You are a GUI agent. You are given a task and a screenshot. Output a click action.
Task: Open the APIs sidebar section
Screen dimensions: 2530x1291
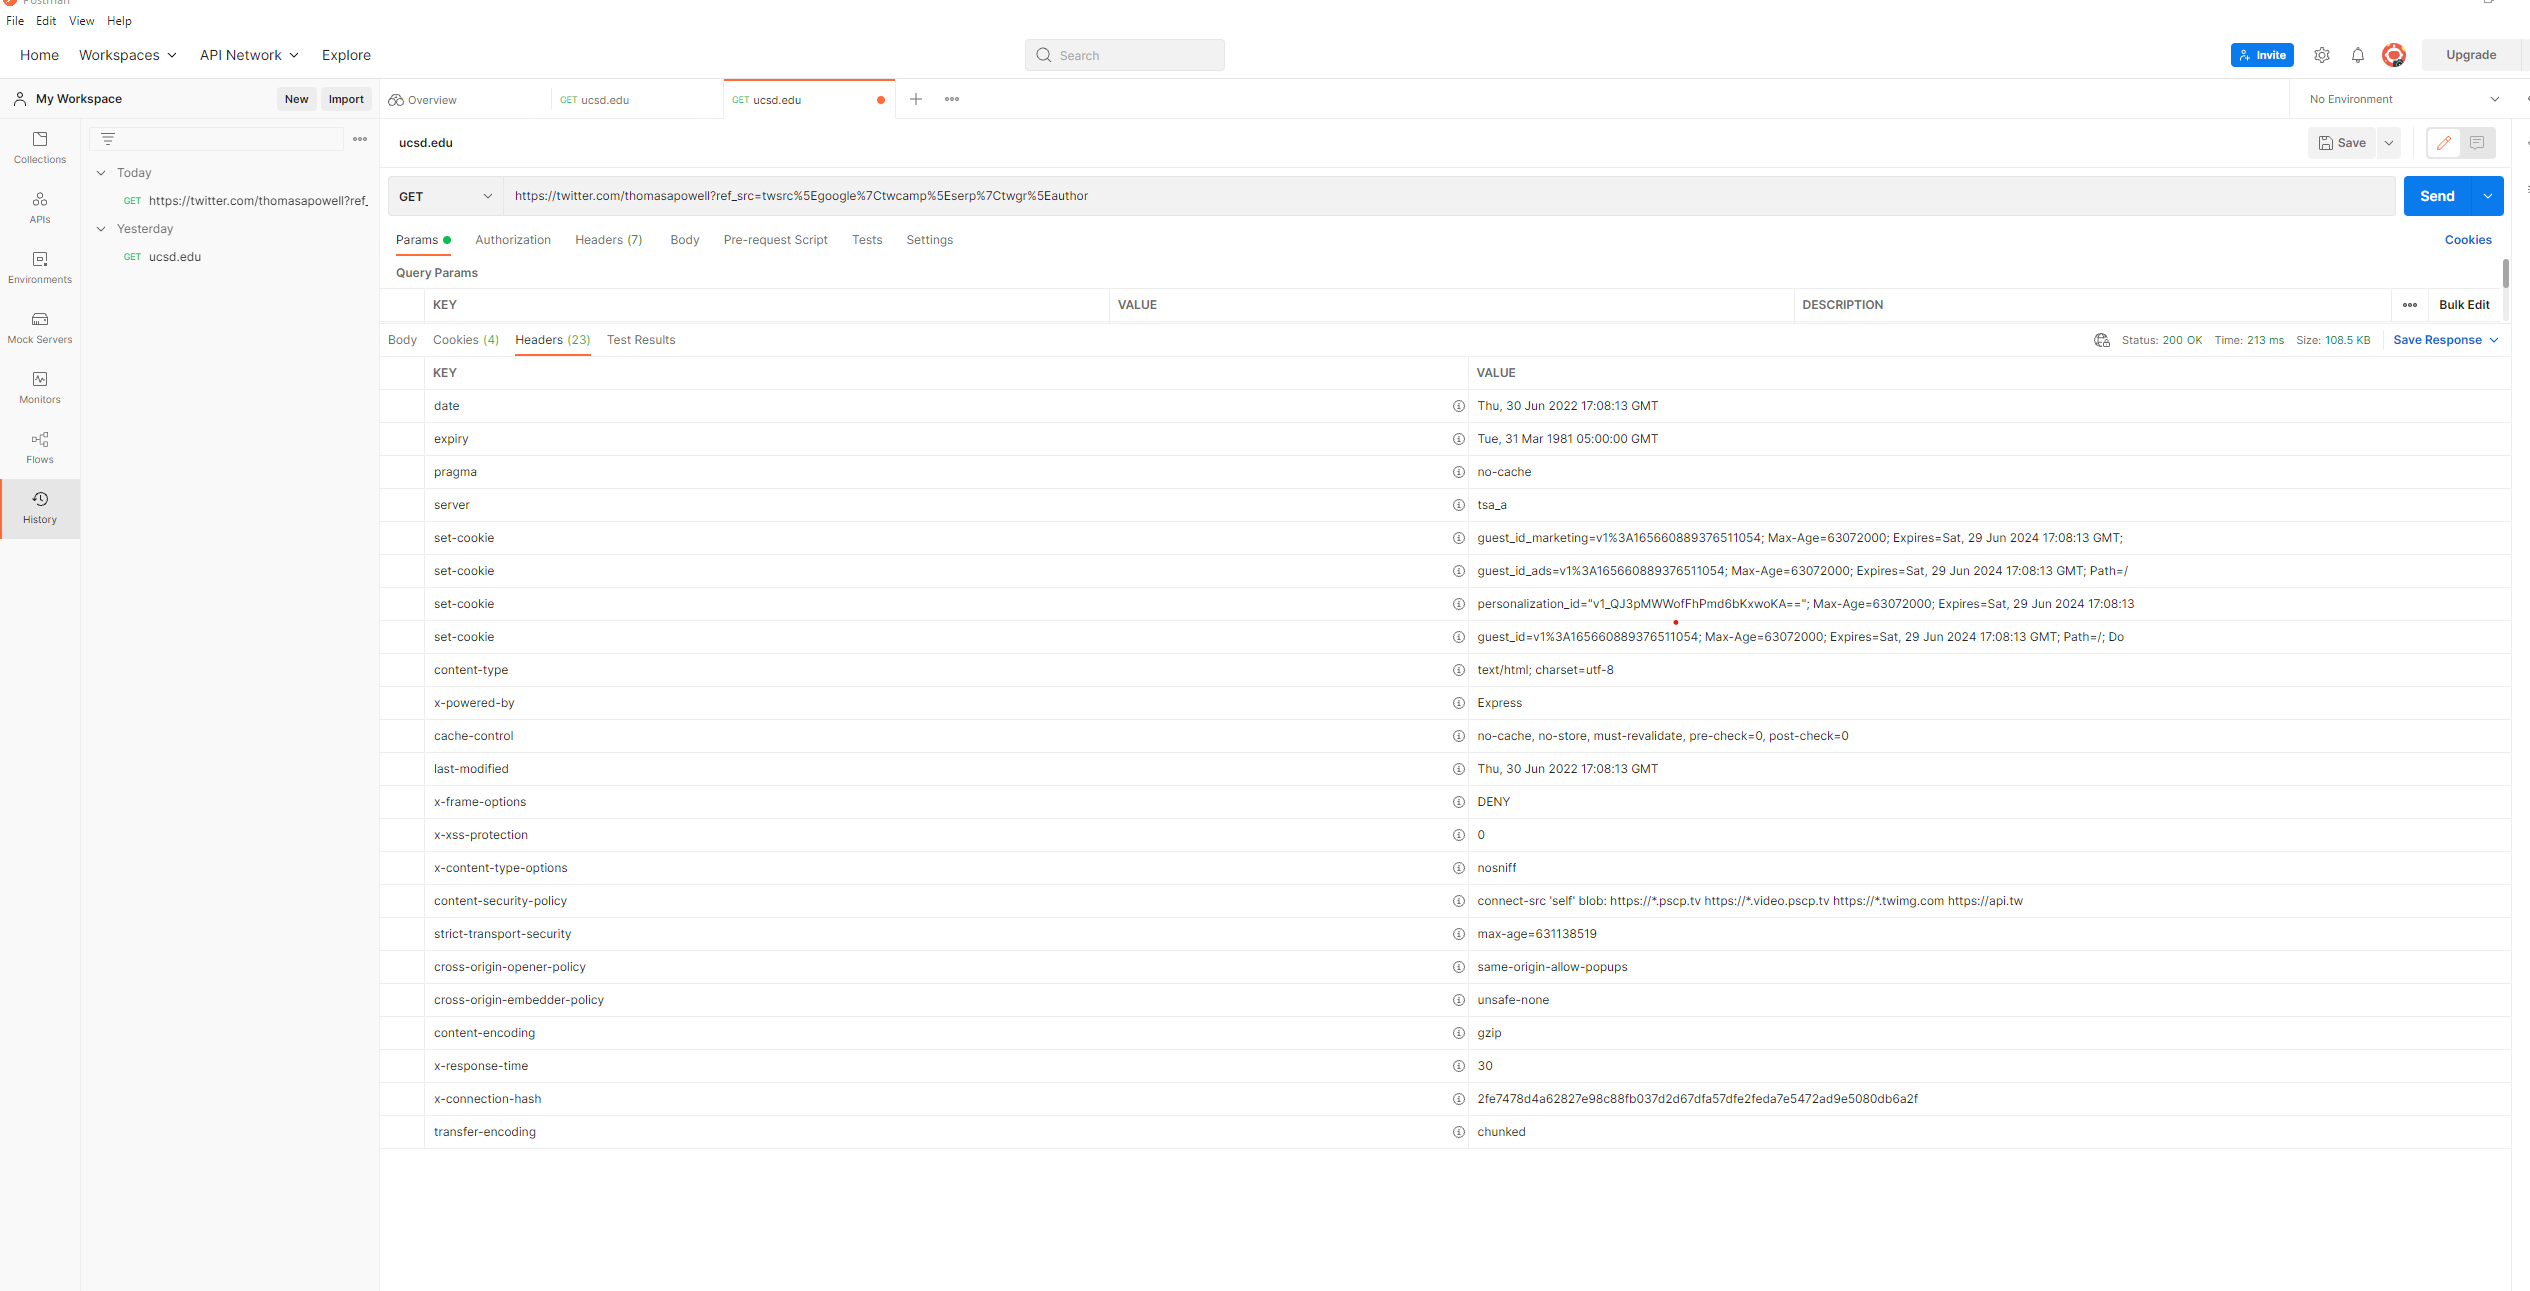pos(40,207)
